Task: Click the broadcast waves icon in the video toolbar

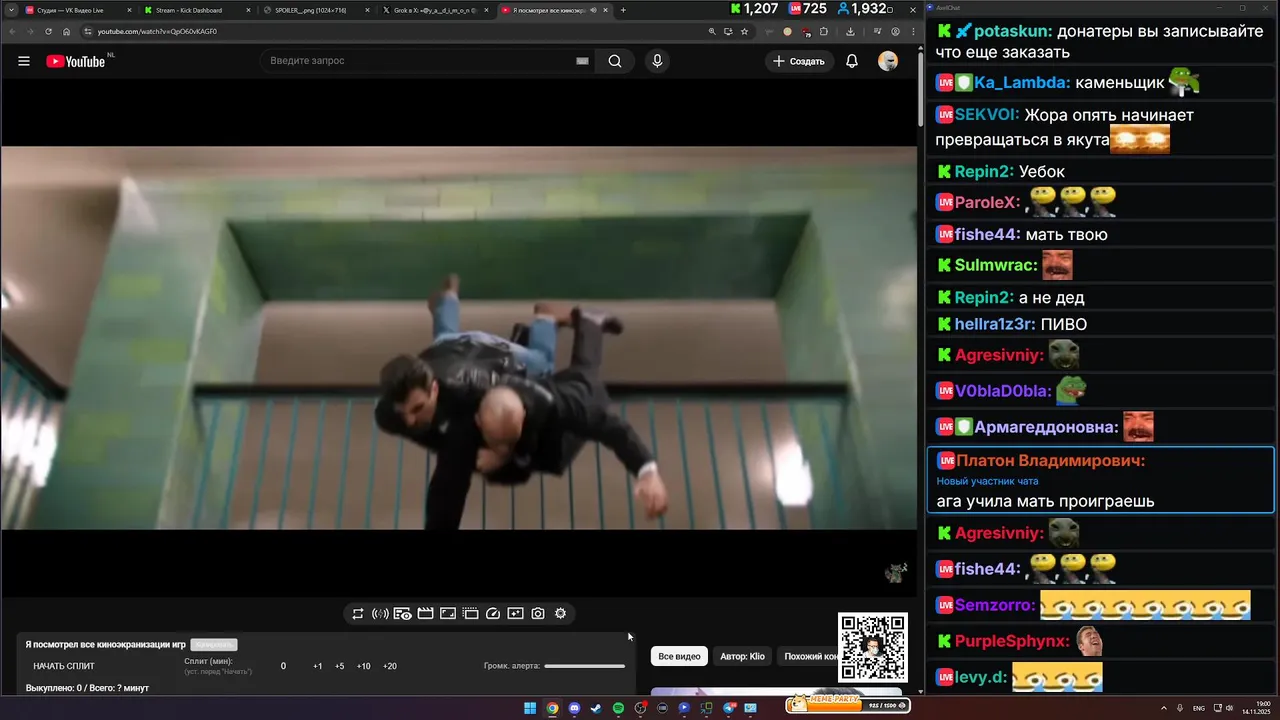Action: click(380, 614)
